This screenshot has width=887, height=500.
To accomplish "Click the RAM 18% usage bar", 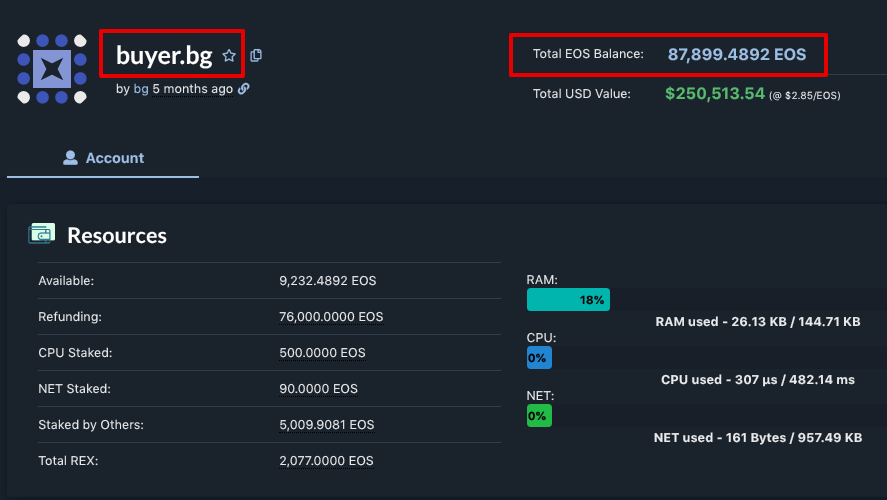I will pyautogui.click(x=568, y=300).
